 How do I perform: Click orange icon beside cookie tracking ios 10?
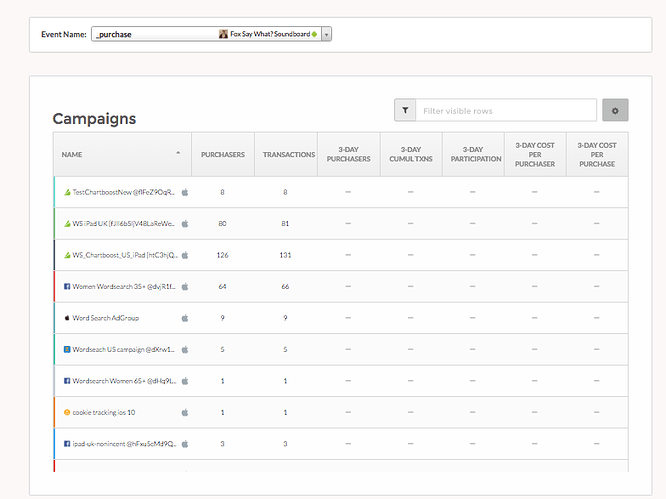click(x=67, y=412)
